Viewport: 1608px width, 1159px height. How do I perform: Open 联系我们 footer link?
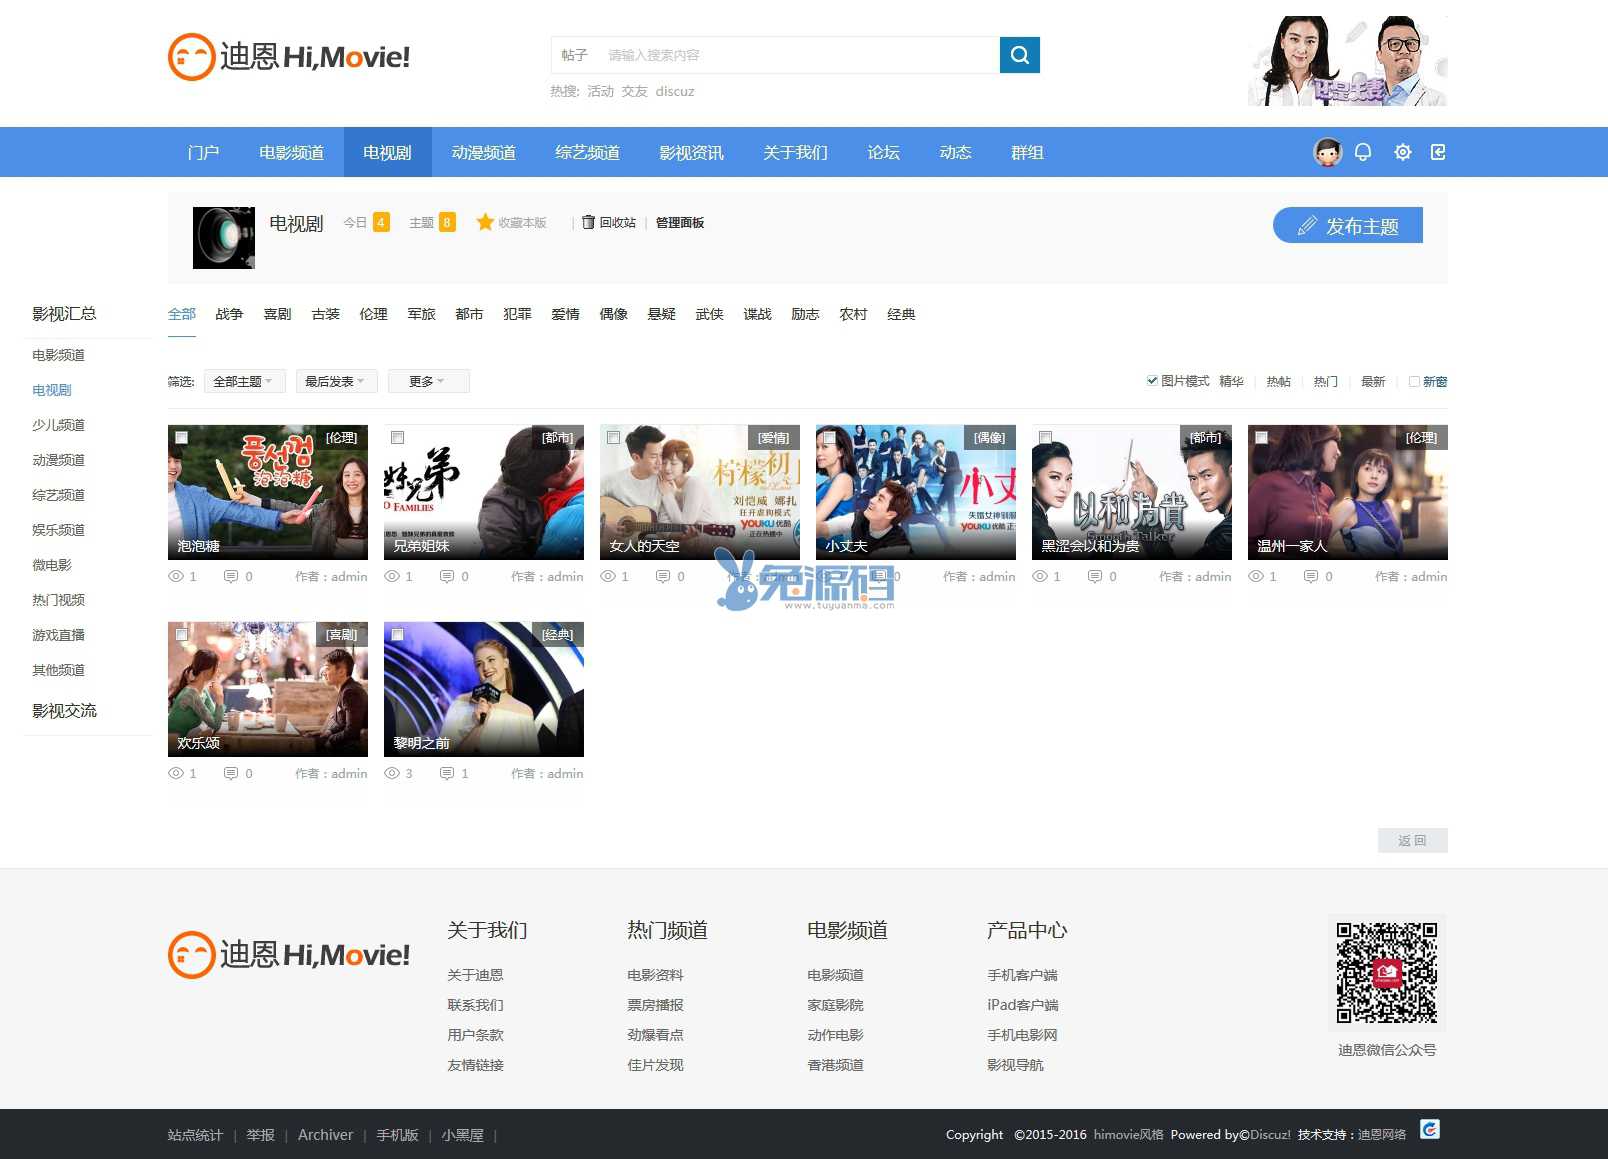(x=475, y=1005)
